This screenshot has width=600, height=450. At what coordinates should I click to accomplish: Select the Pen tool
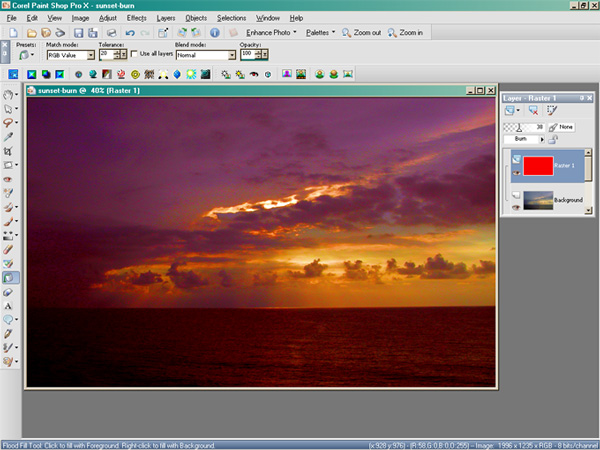[8, 333]
